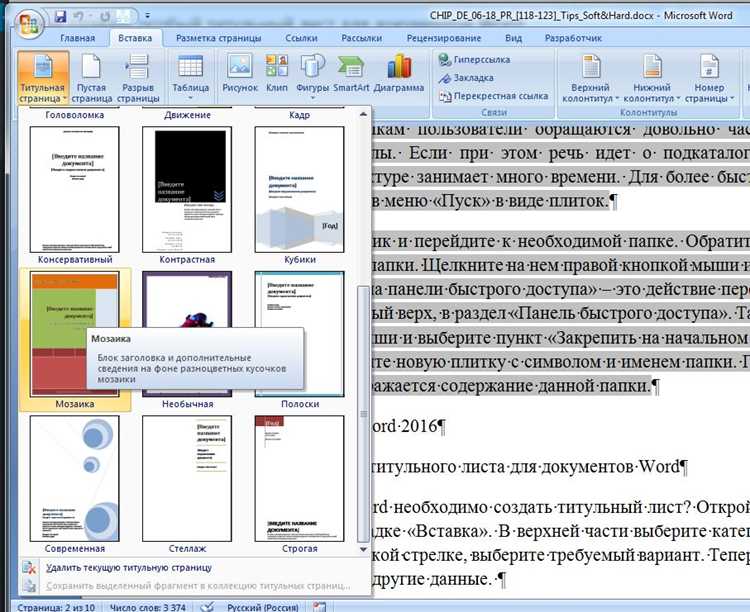Click the Гиперссылка button

tap(475, 60)
